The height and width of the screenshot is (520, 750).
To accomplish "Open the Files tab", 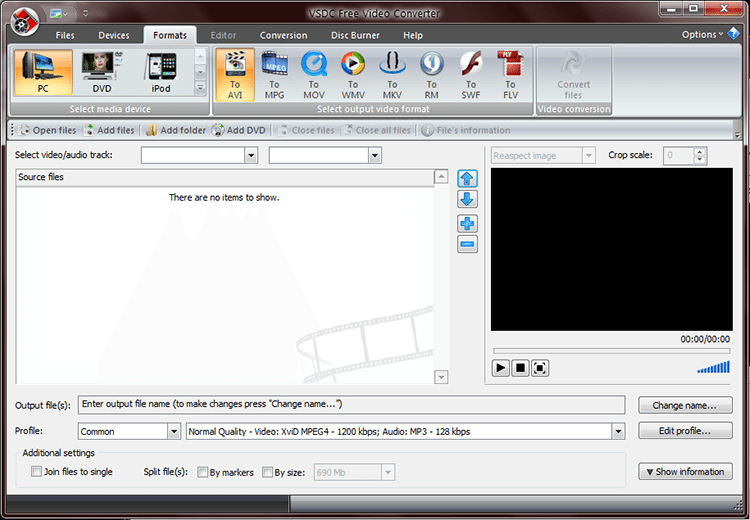I will pos(65,35).
